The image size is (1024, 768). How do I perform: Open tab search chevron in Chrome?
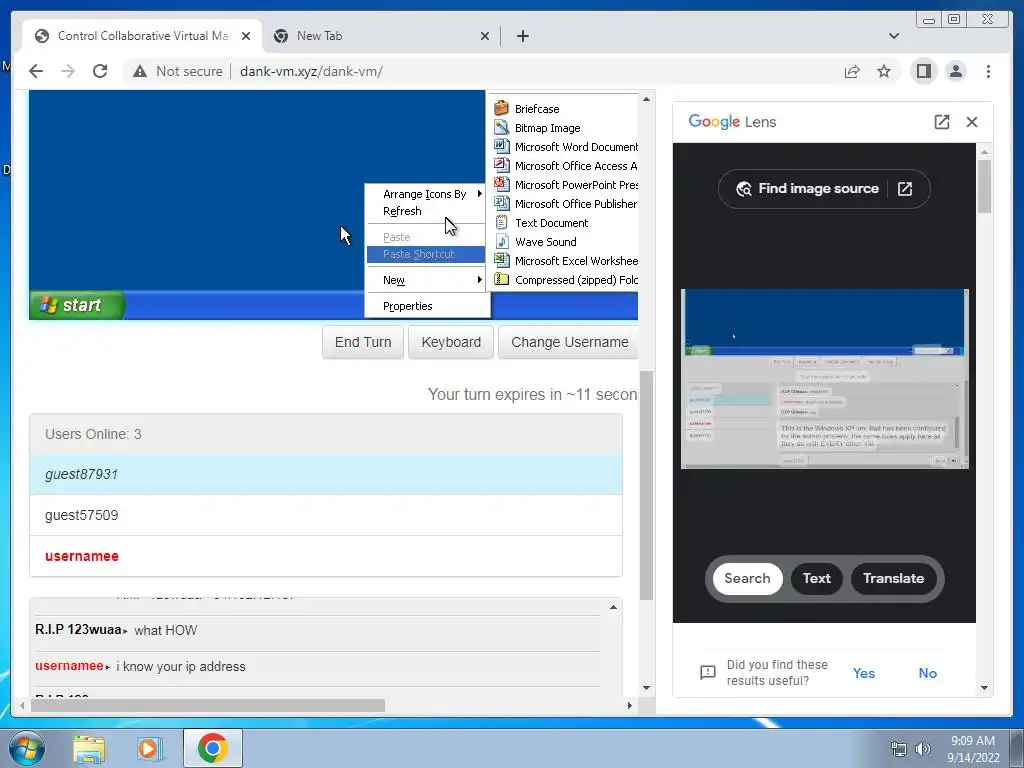[x=894, y=36]
